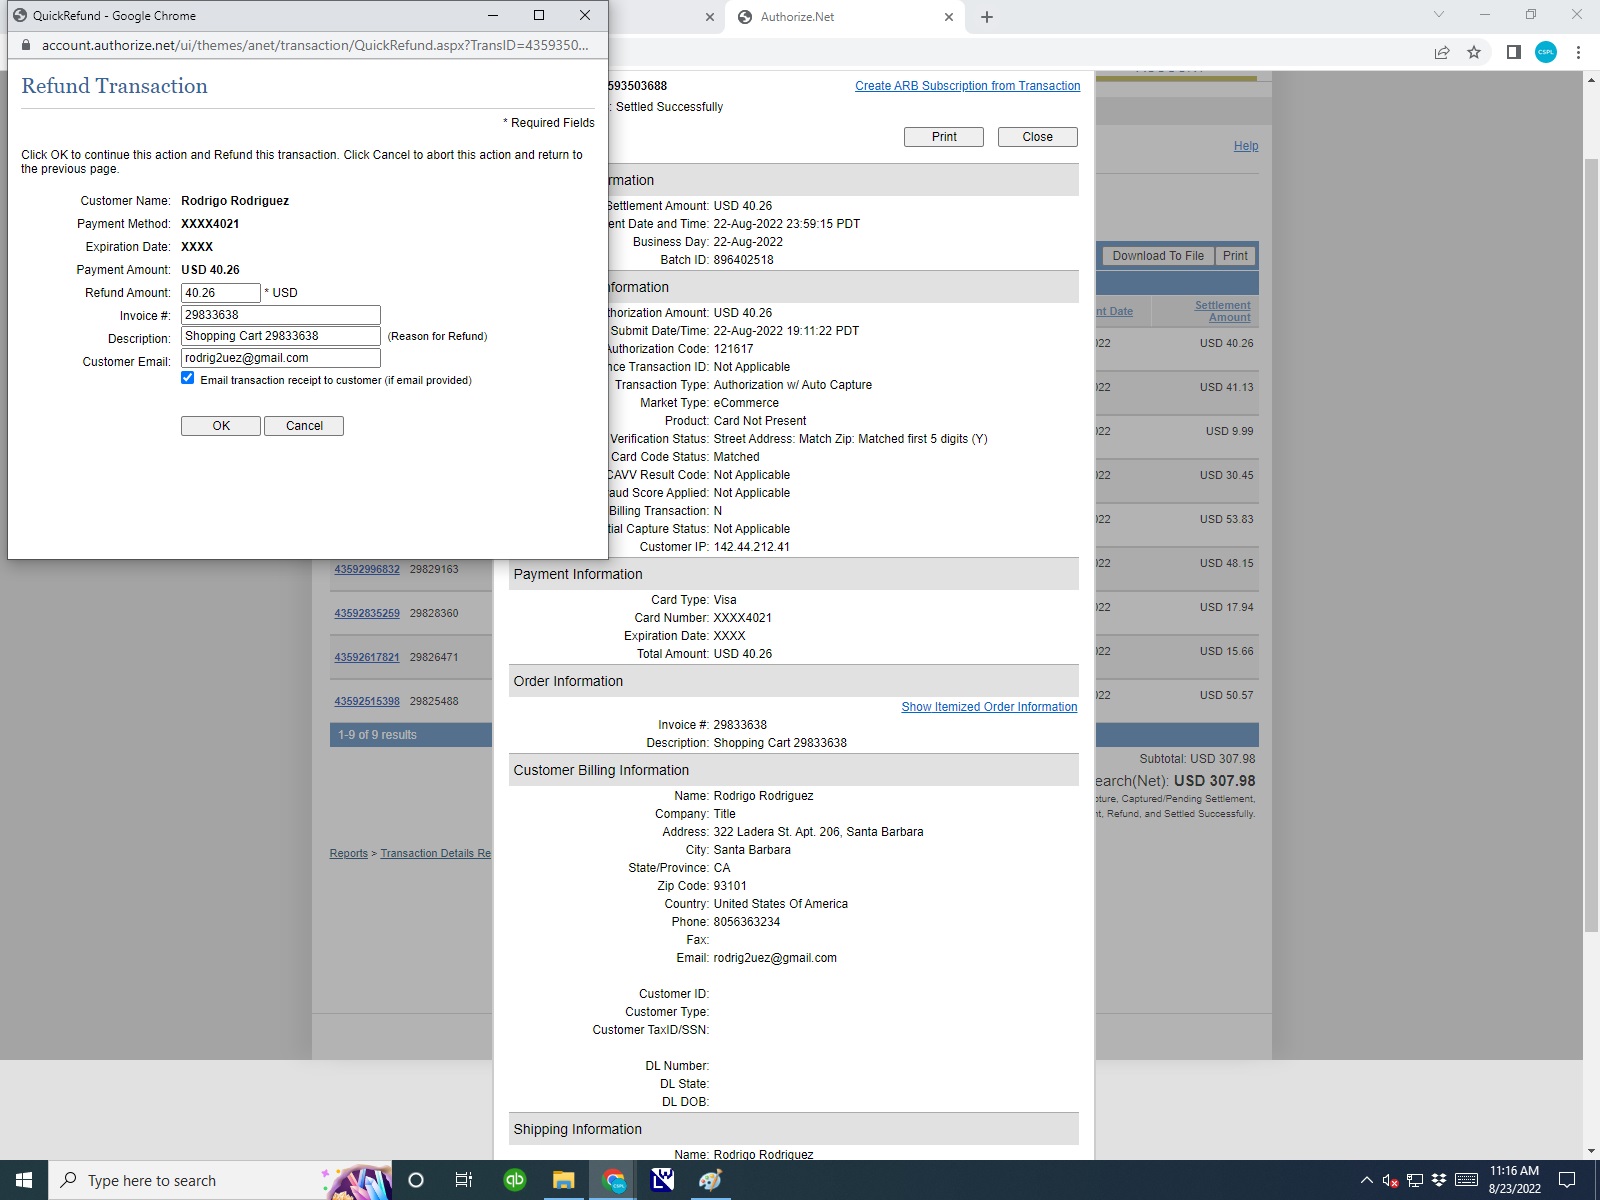This screenshot has height=1200, width=1600.
Task: Click the Paint palette taskbar icon
Action: 710,1180
